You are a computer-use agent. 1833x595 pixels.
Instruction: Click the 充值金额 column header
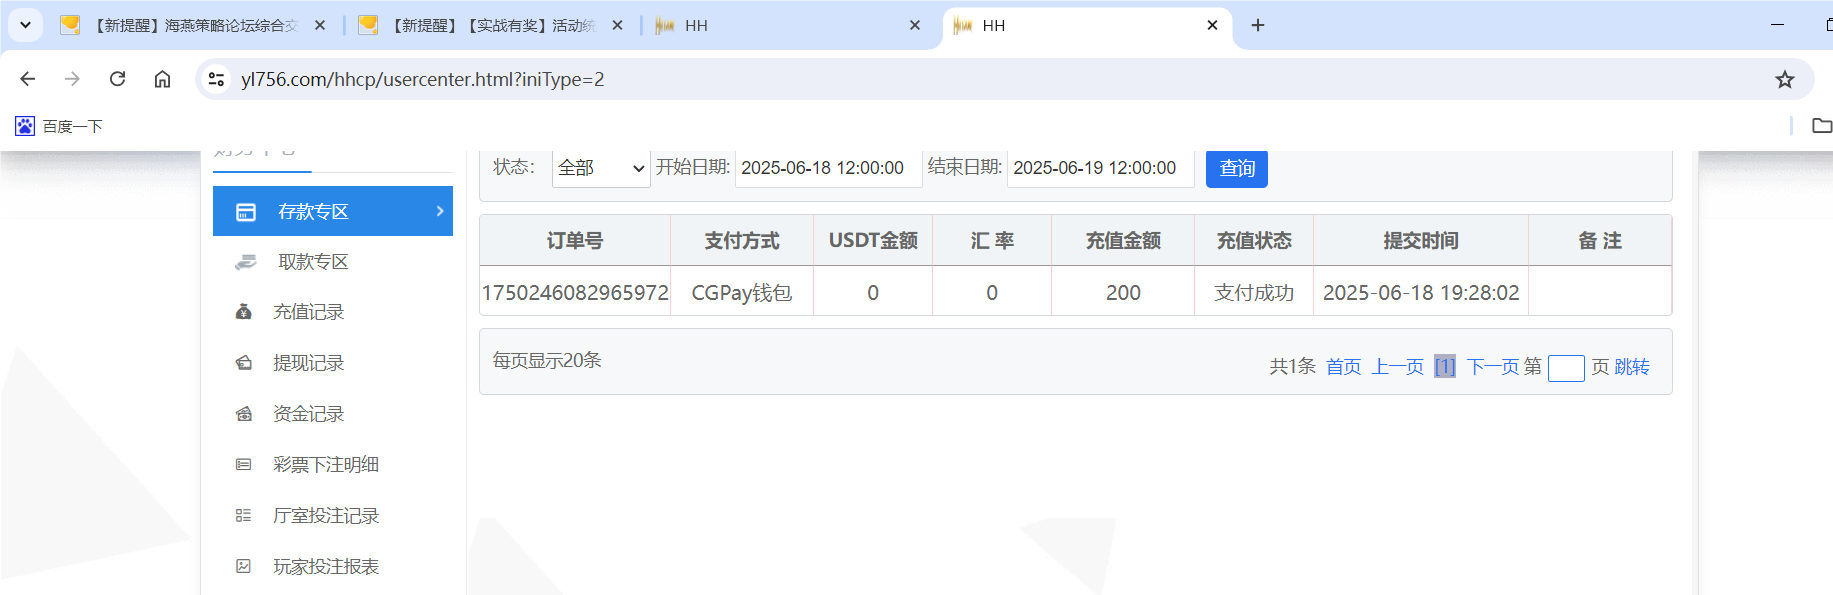point(1123,241)
